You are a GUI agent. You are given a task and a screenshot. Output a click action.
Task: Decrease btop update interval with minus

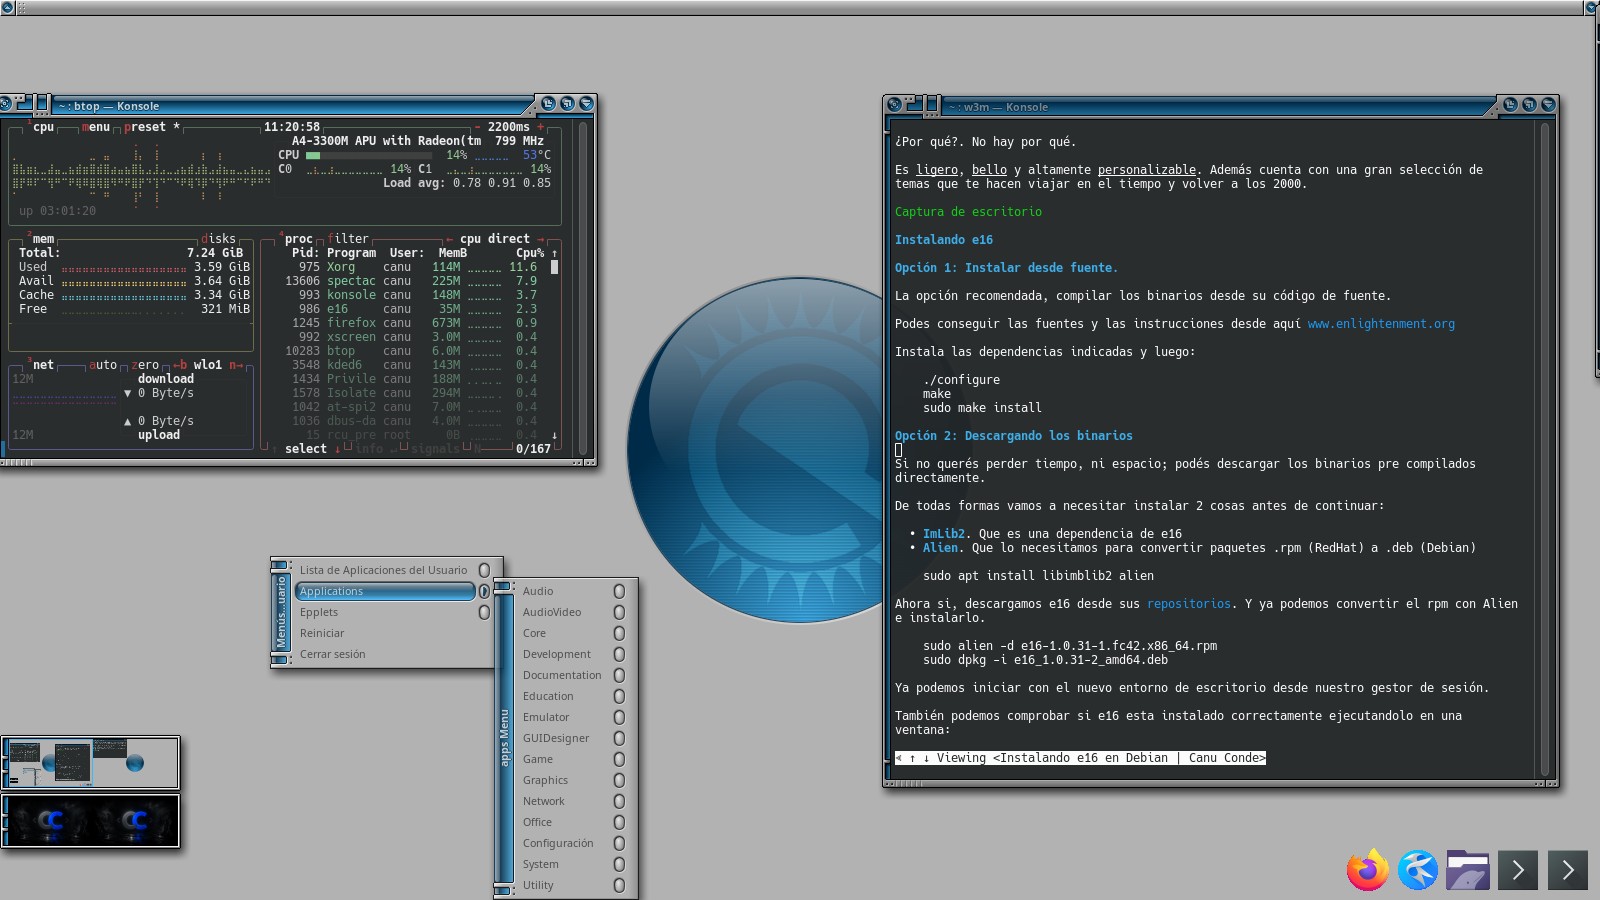(x=478, y=127)
